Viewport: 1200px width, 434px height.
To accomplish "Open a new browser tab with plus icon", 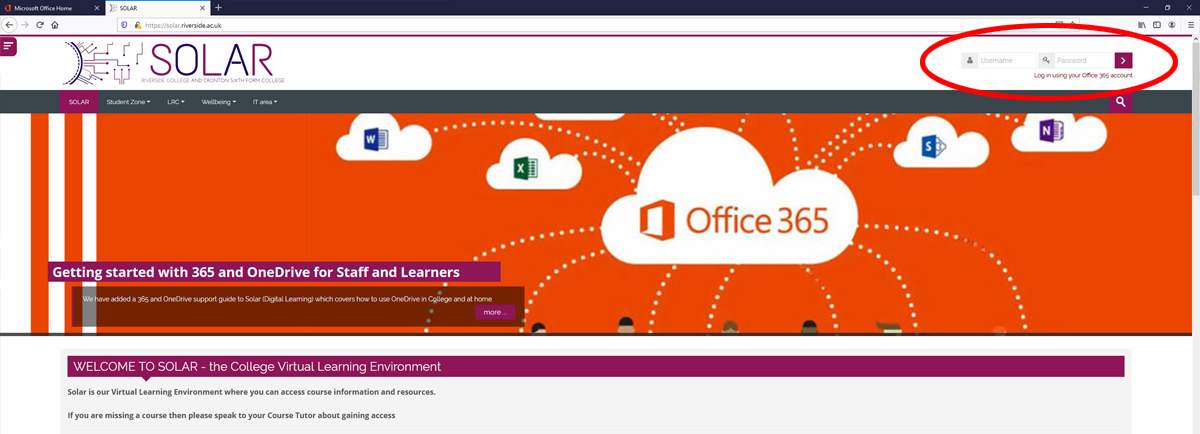I will [218, 8].
